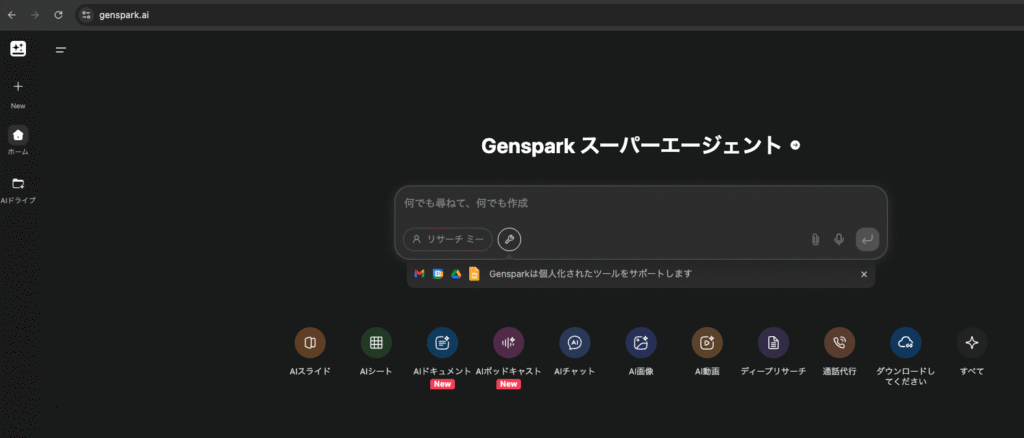Toggle the sidebar collapse menu icon
This screenshot has width=1024, height=438.
61,50
